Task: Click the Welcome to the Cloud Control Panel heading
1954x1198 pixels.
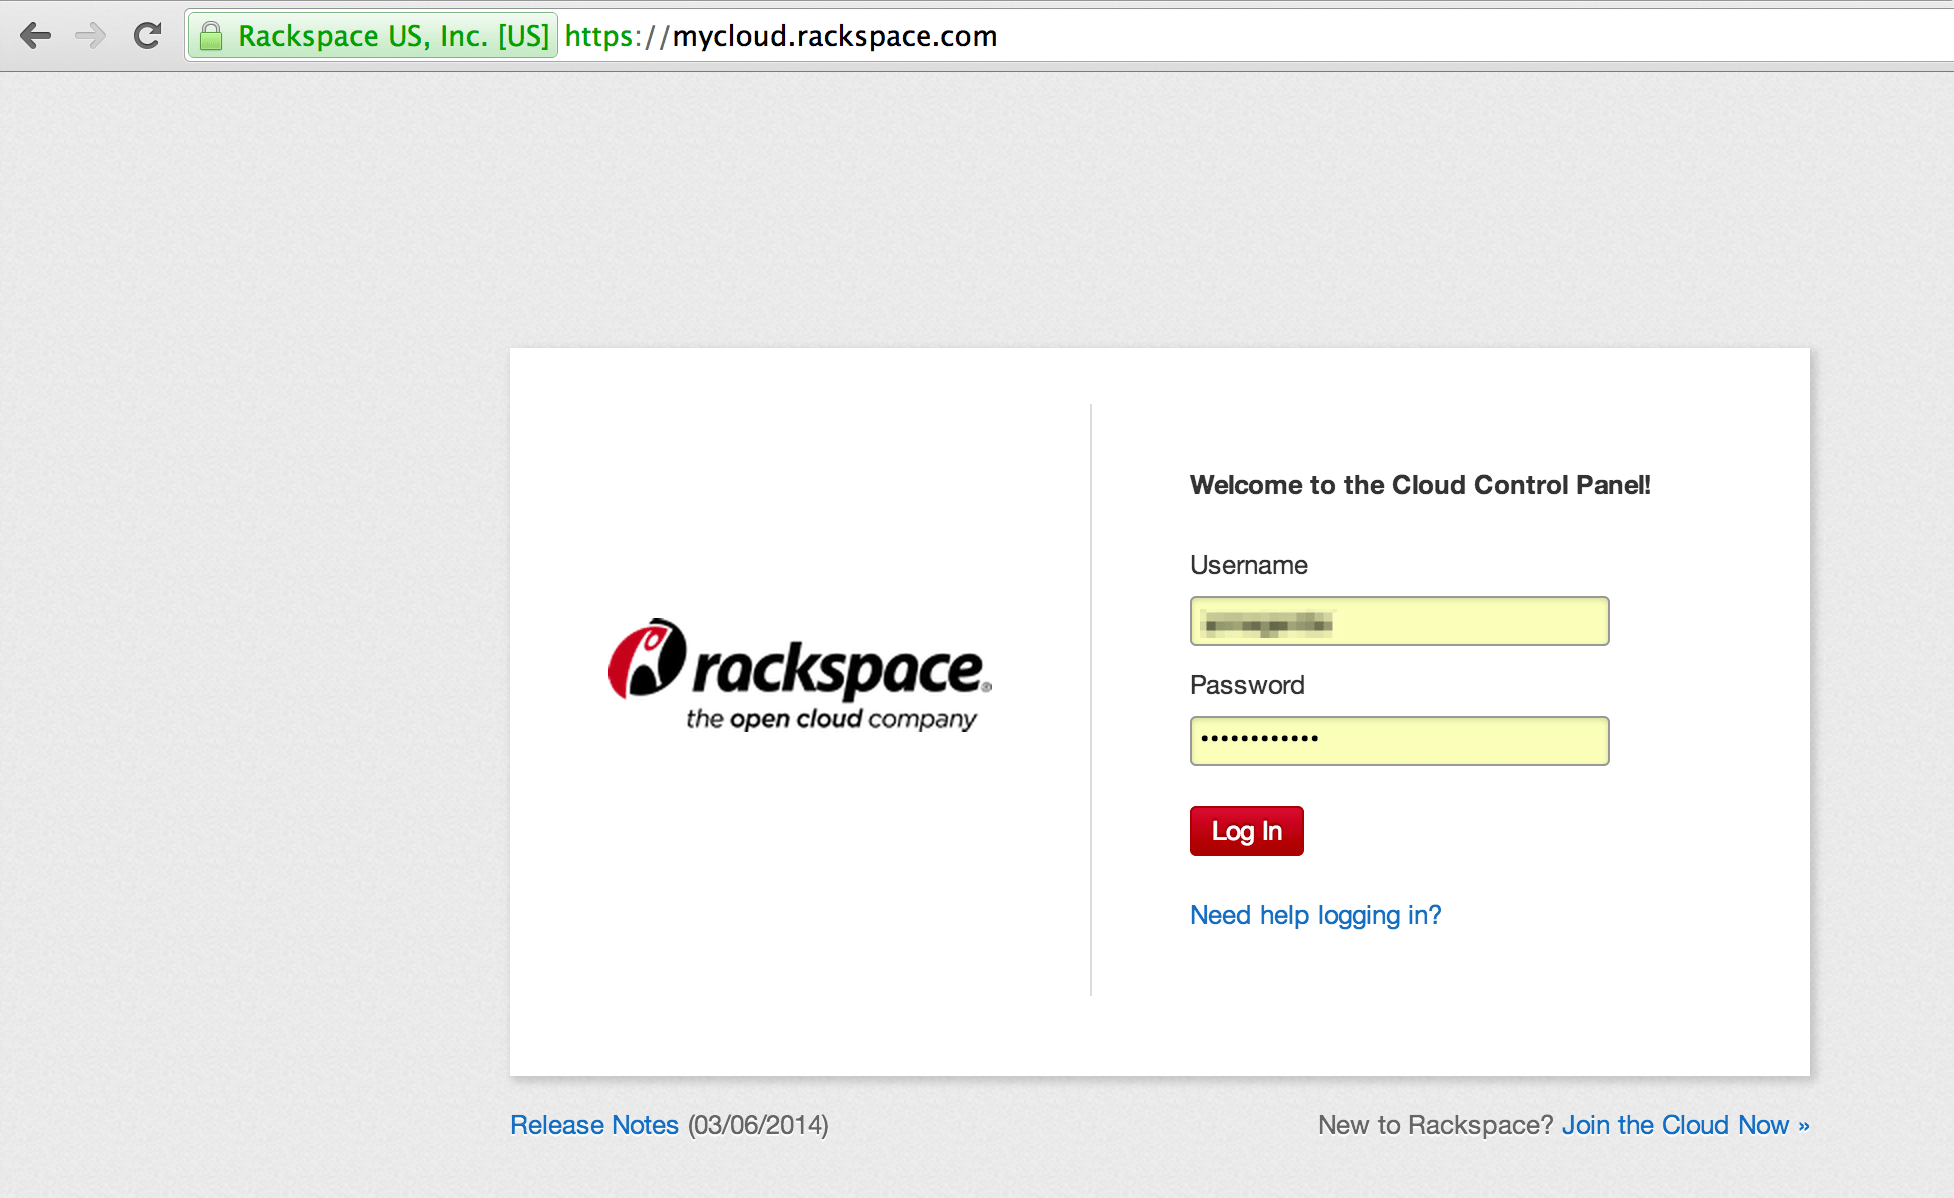Action: [1419, 485]
